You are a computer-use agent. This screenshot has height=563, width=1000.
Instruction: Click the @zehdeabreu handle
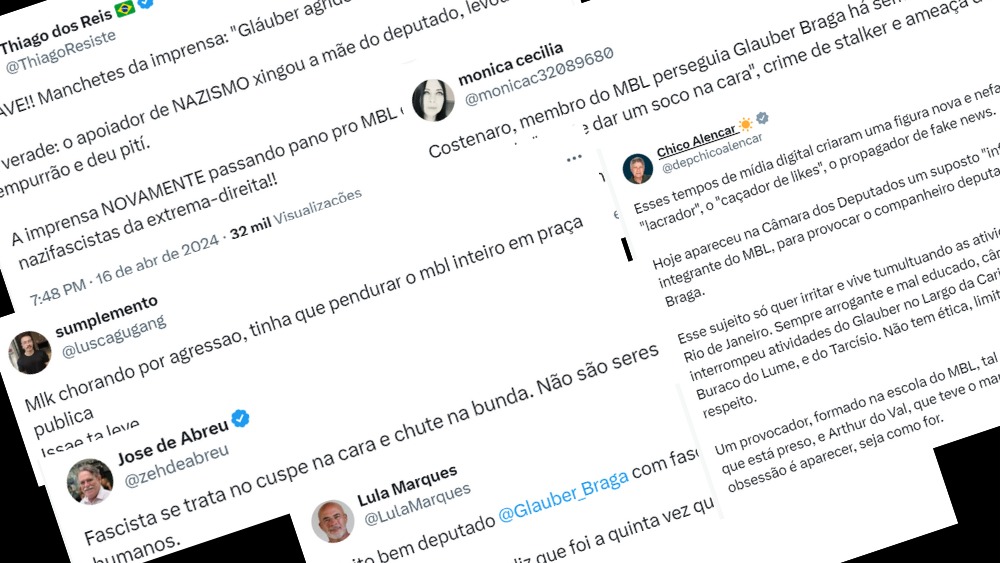(176, 467)
